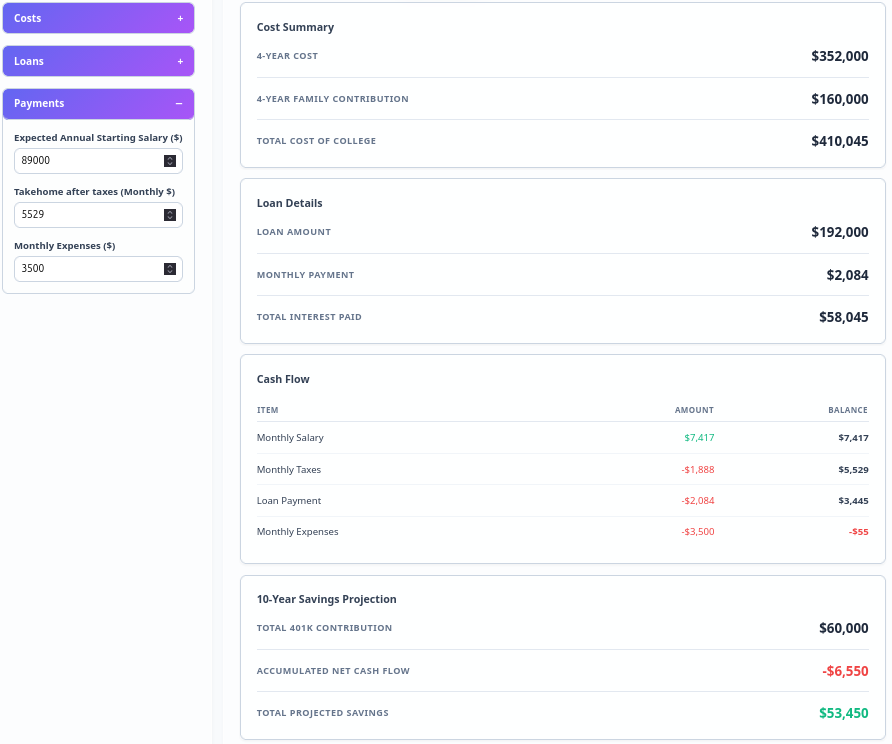
Task: Focus the Expected Annual Starting Salary input
Action: (88, 160)
